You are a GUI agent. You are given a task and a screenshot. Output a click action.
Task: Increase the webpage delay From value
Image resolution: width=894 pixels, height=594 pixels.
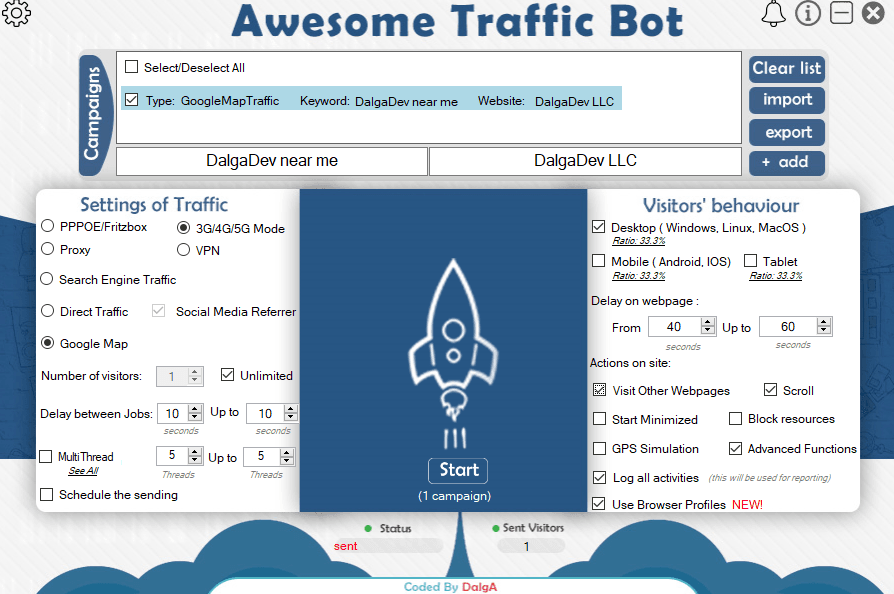[x=708, y=322]
